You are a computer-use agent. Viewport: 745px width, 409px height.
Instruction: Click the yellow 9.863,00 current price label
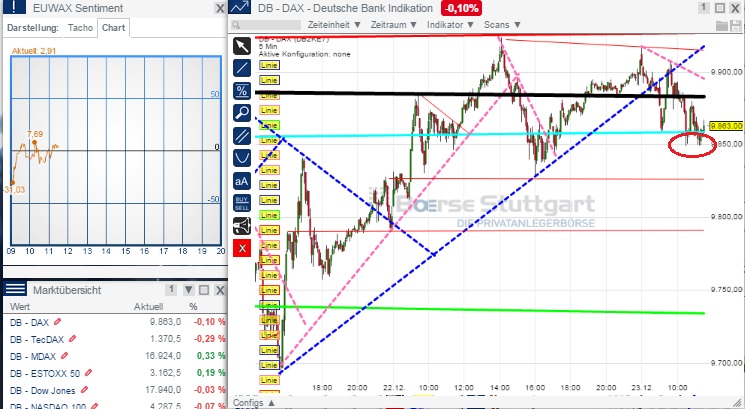click(x=726, y=126)
